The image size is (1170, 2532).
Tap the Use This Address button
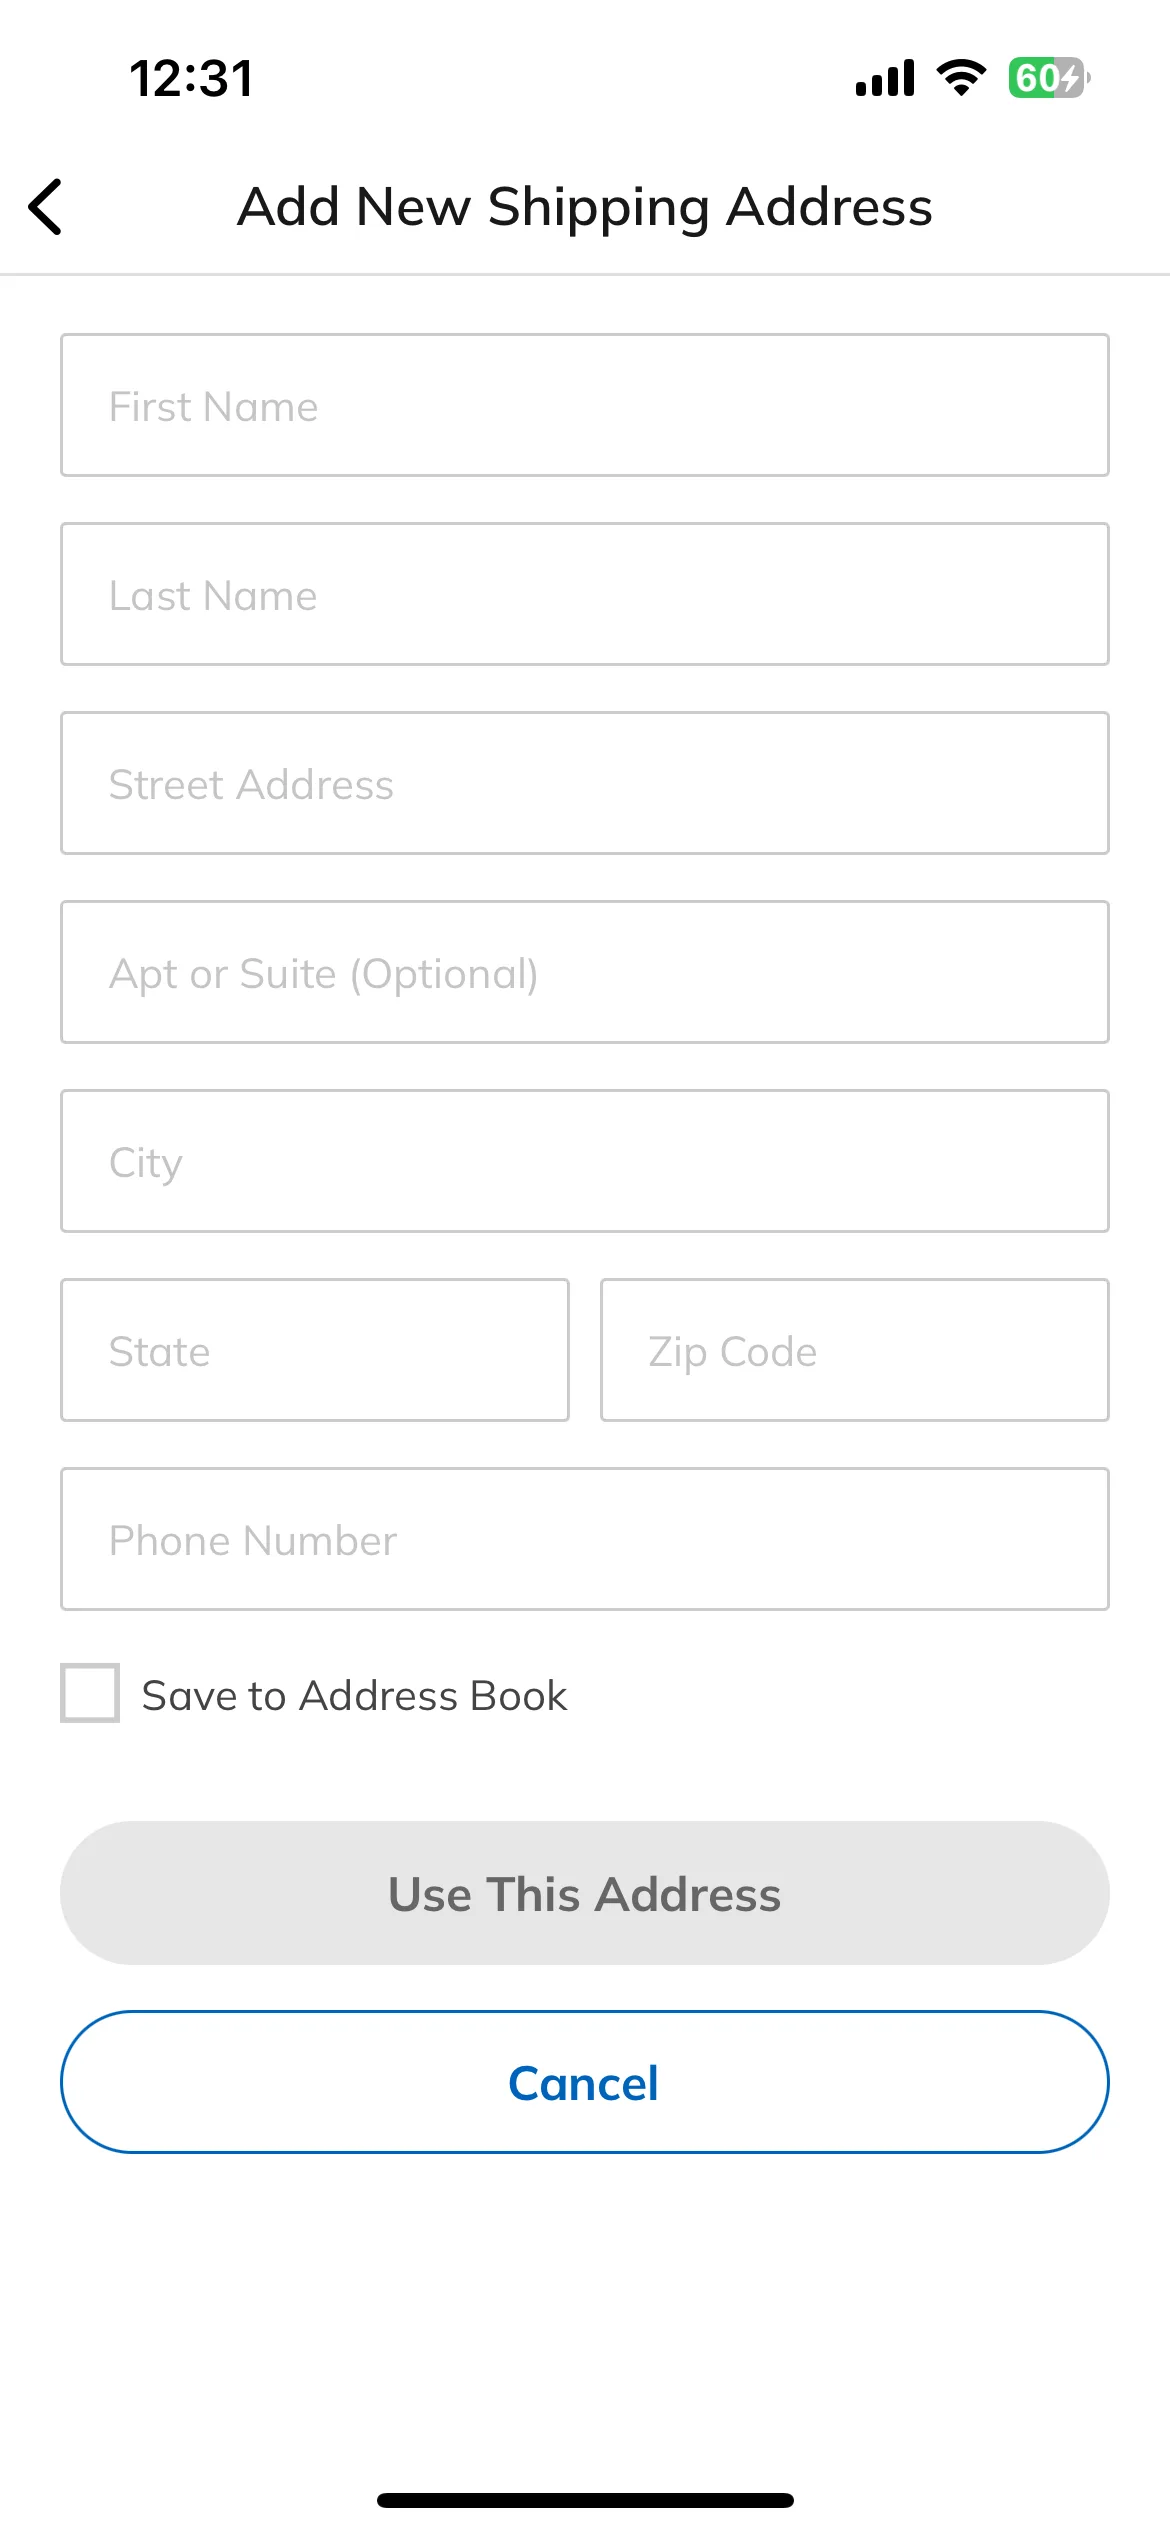point(585,1893)
